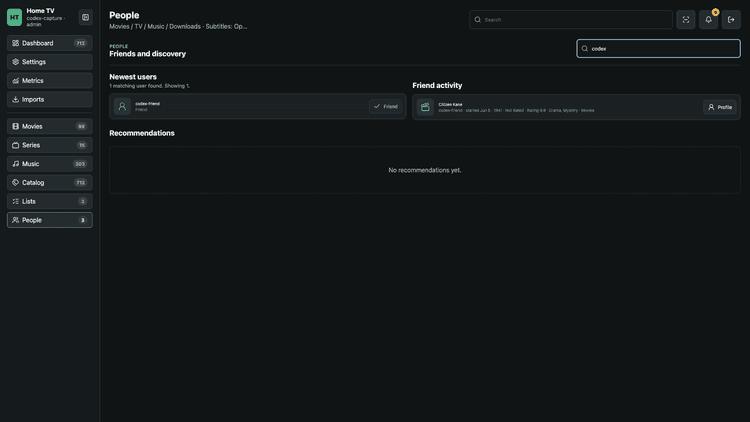Viewport: 750px width, 422px height.
Task: Click the logout icon button
Action: pyautogui.click(x=731, y=20)
